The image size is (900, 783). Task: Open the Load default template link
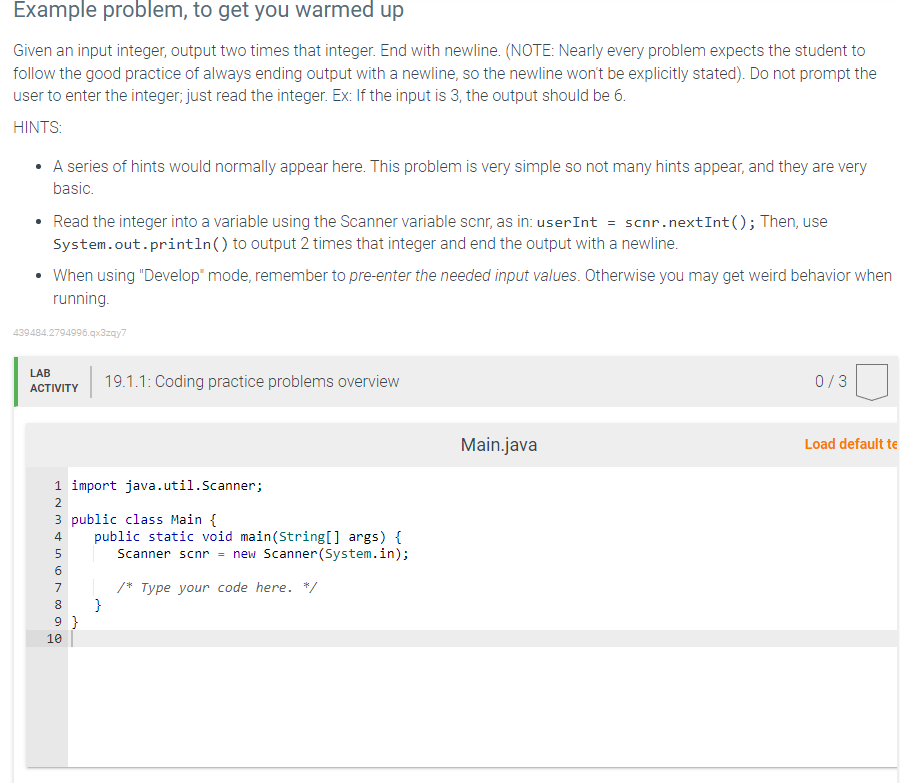tap(851, 444)
